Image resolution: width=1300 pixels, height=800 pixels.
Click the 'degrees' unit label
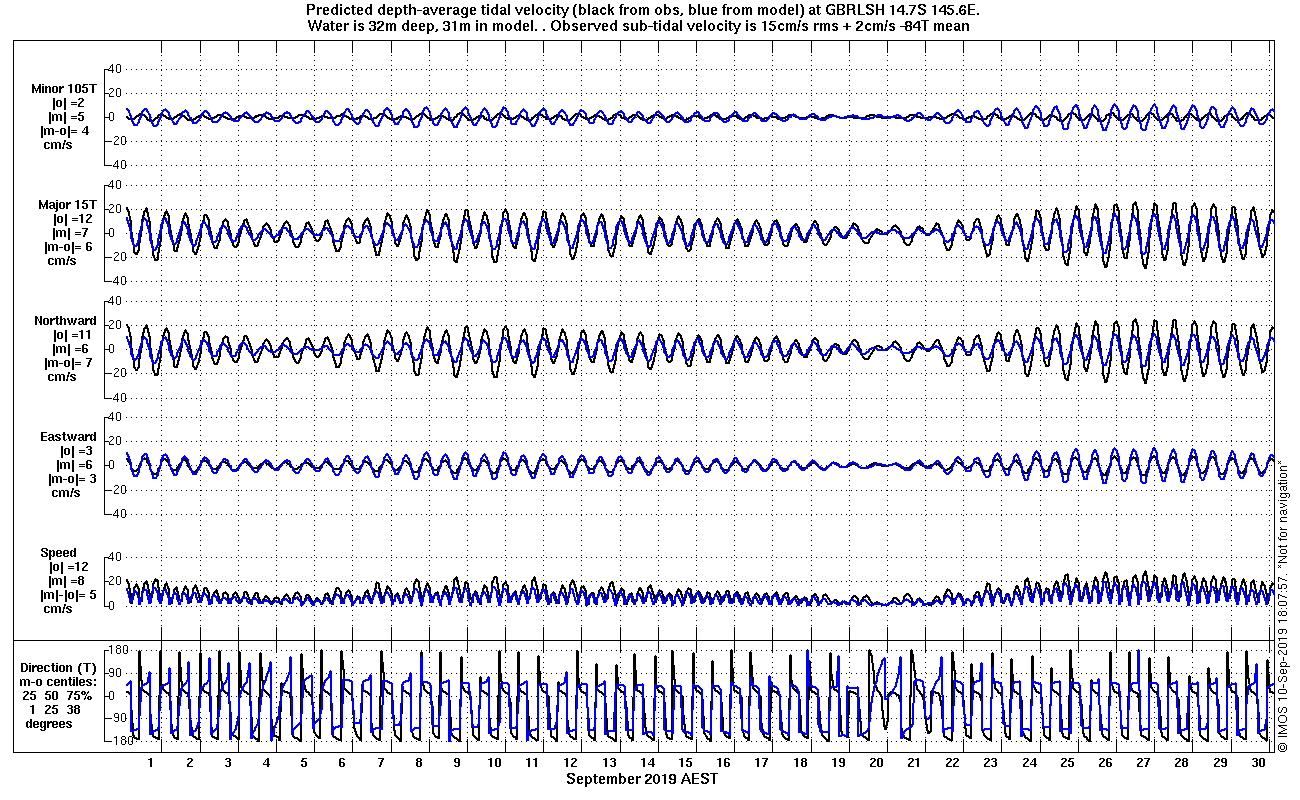49,723
